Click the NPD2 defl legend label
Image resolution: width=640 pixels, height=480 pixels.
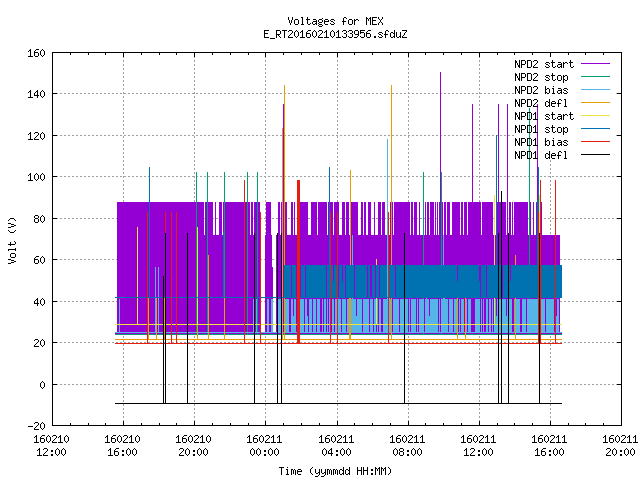click(x=541, y=103)
